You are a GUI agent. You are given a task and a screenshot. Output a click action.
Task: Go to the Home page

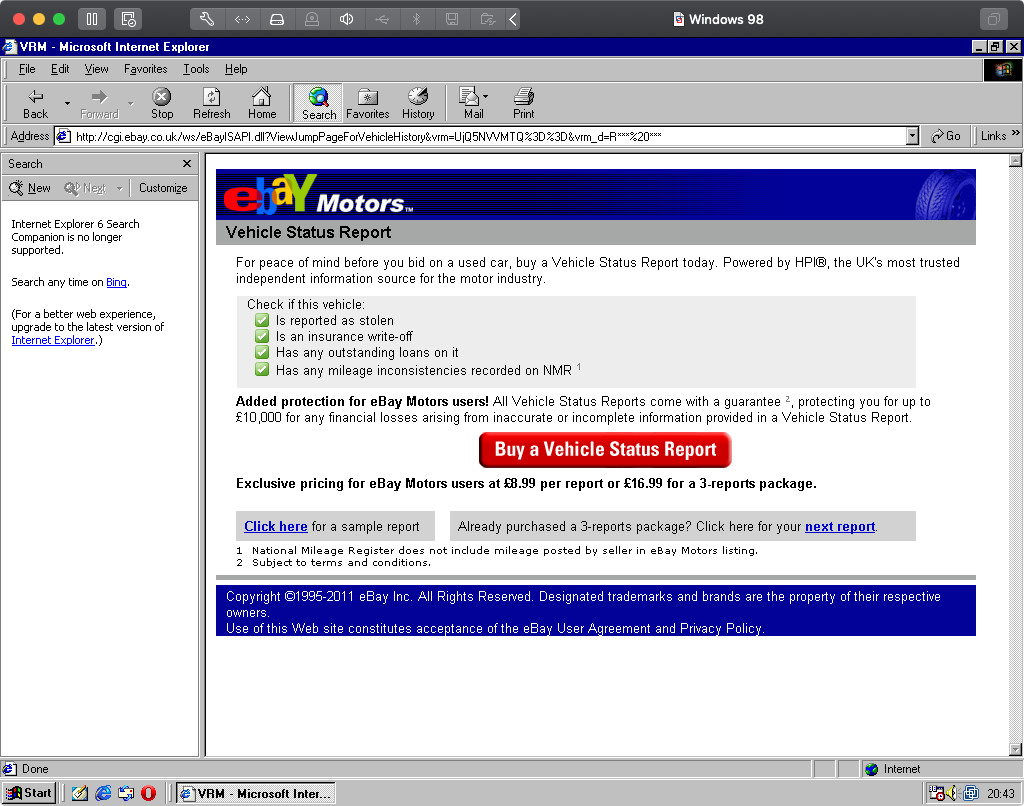coord(262,104)
